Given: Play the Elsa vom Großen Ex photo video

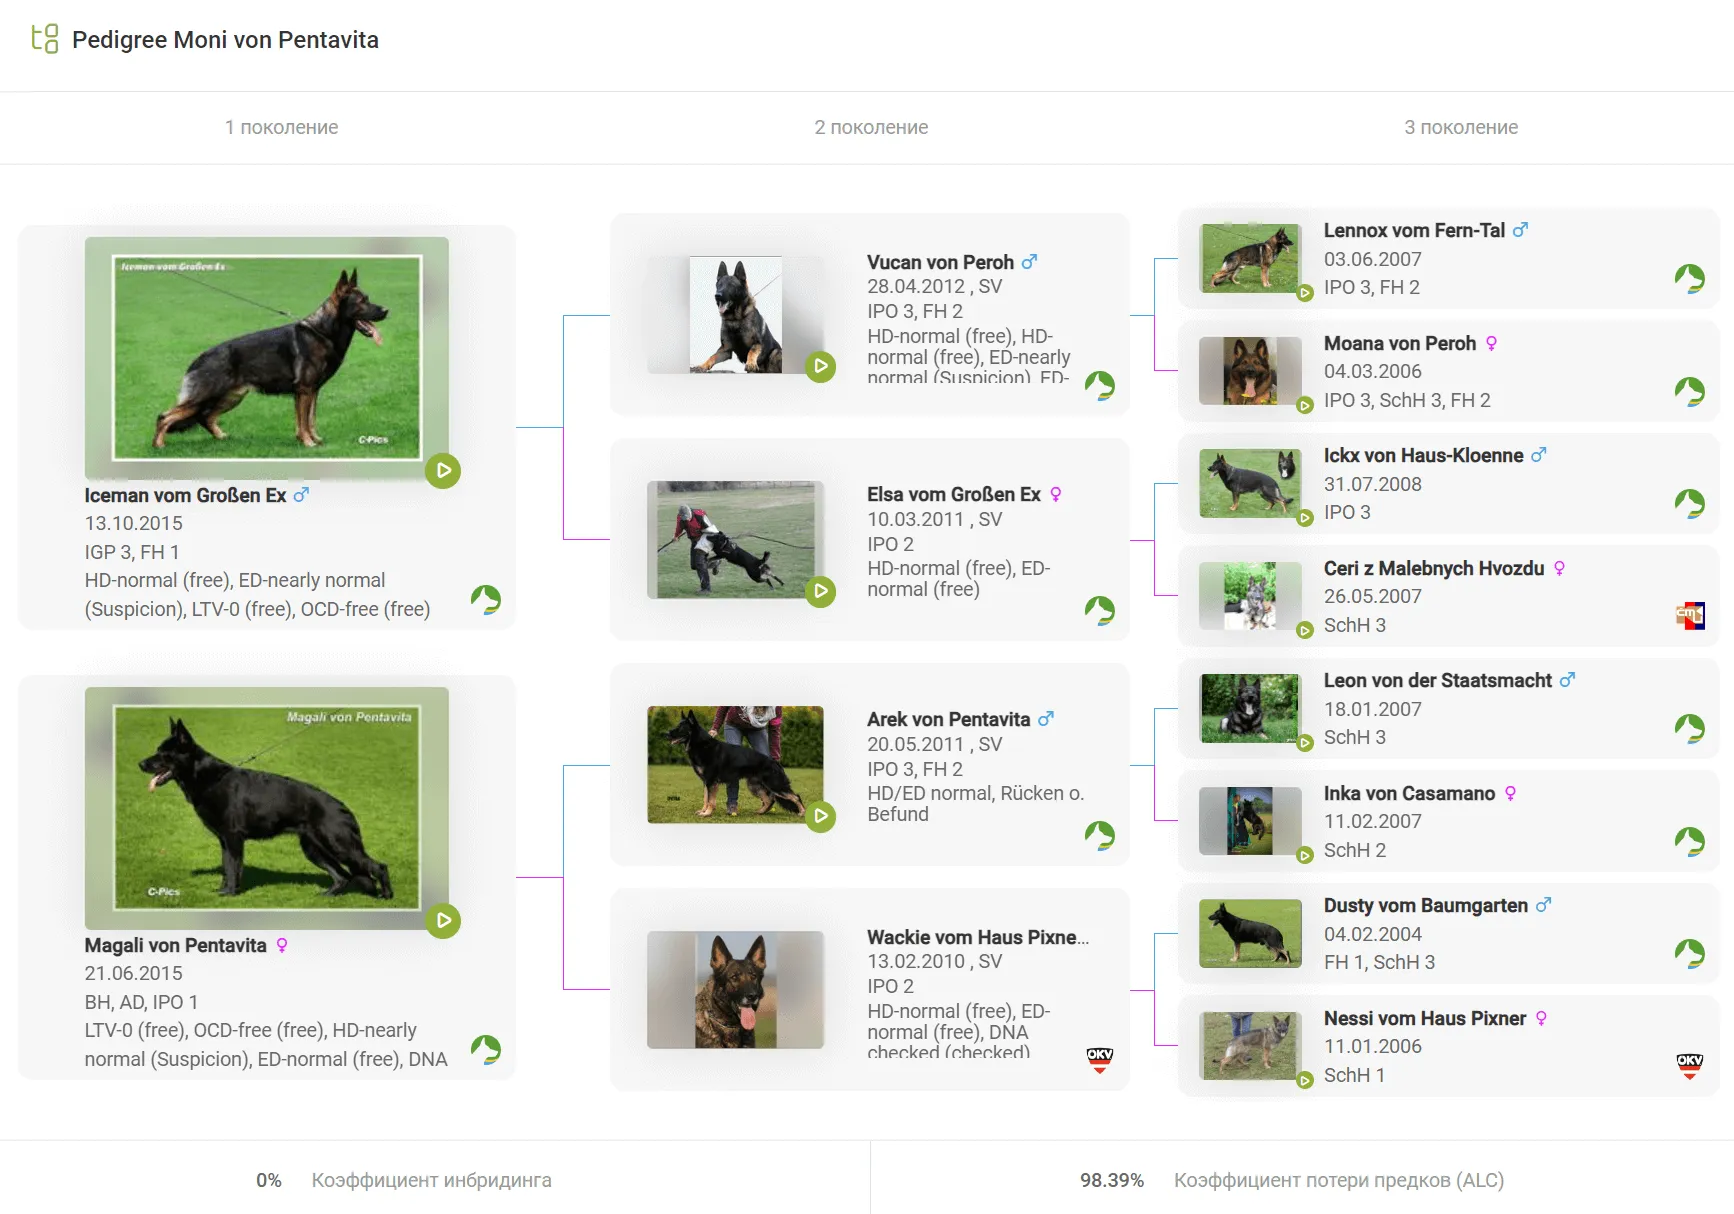Looking at the screenshot, I should click(820, 591).
